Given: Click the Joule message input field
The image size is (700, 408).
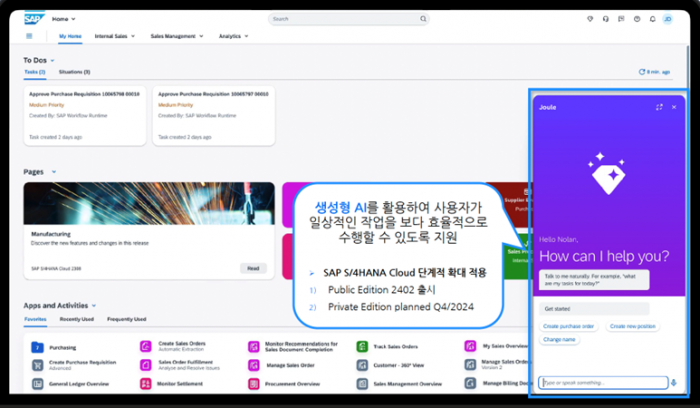Looking at the screenshot, I should click(603, 383).
